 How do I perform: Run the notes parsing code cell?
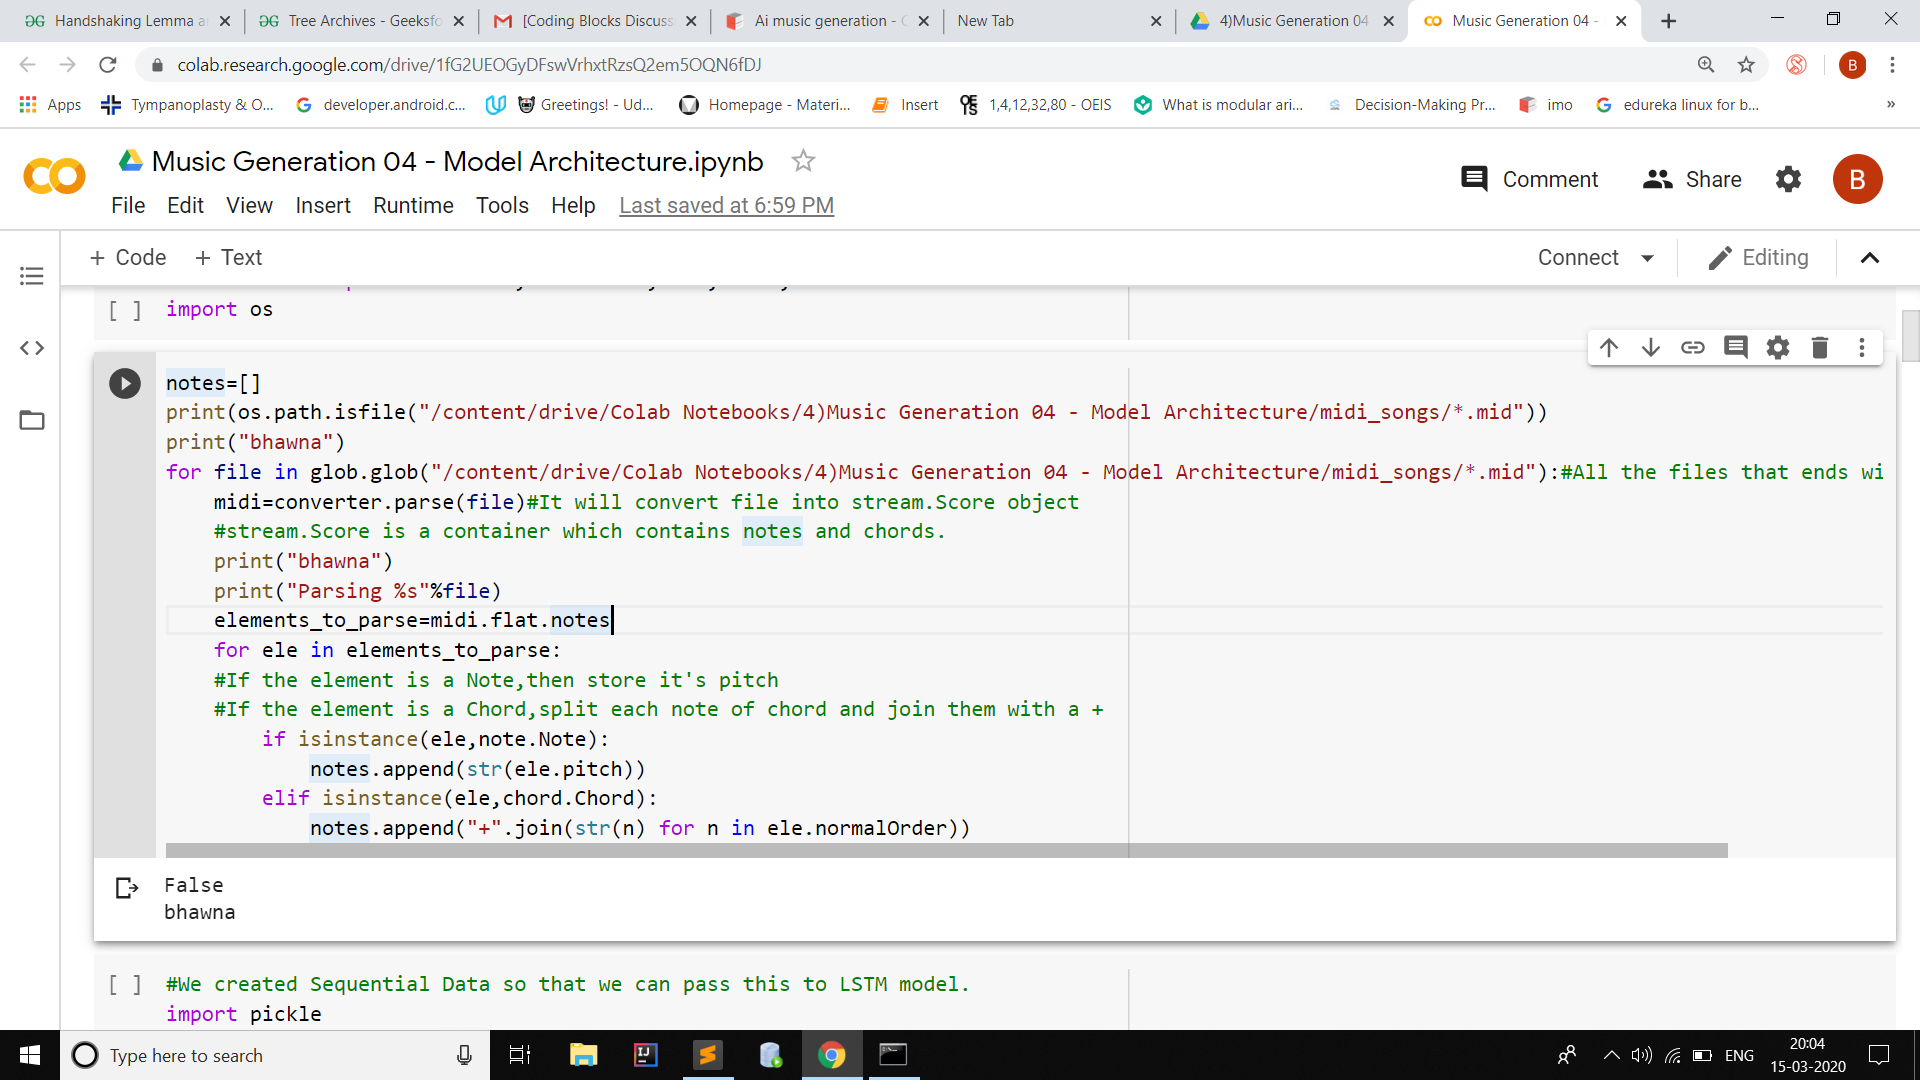125,383
